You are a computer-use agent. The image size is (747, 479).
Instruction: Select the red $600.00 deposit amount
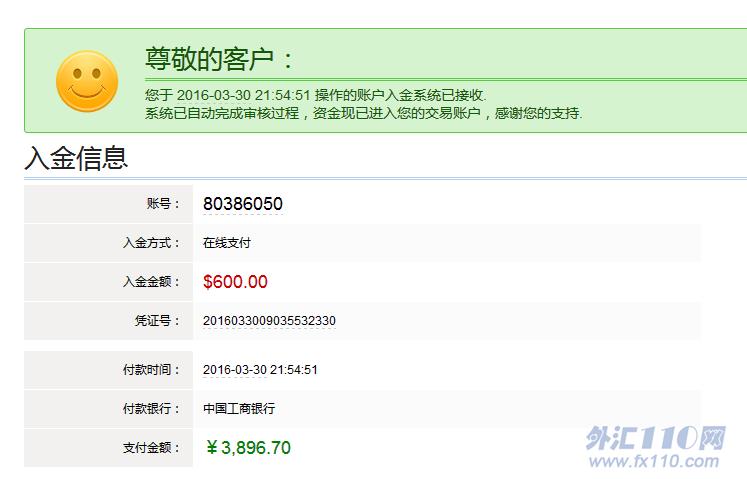235,282
